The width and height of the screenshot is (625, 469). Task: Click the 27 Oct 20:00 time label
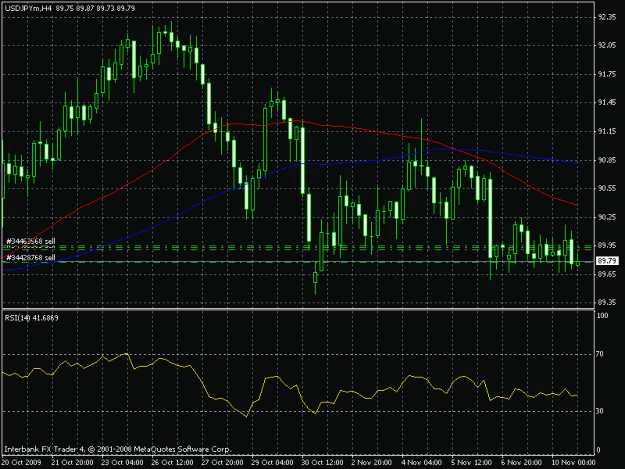222,463
